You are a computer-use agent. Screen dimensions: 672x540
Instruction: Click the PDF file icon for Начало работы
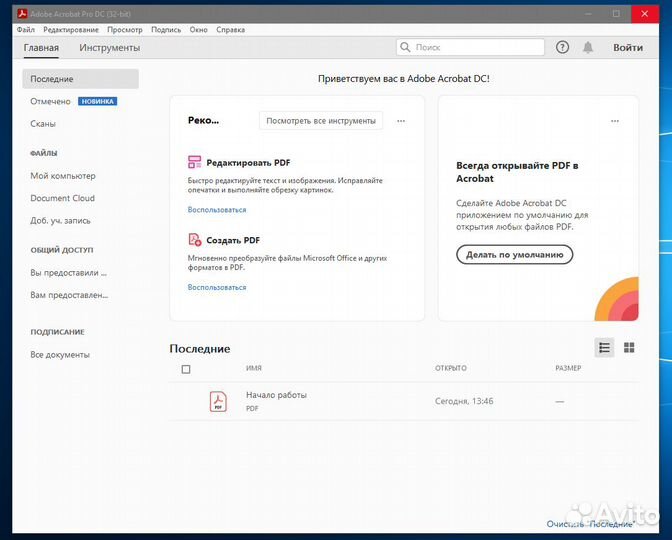coord(218,402)
